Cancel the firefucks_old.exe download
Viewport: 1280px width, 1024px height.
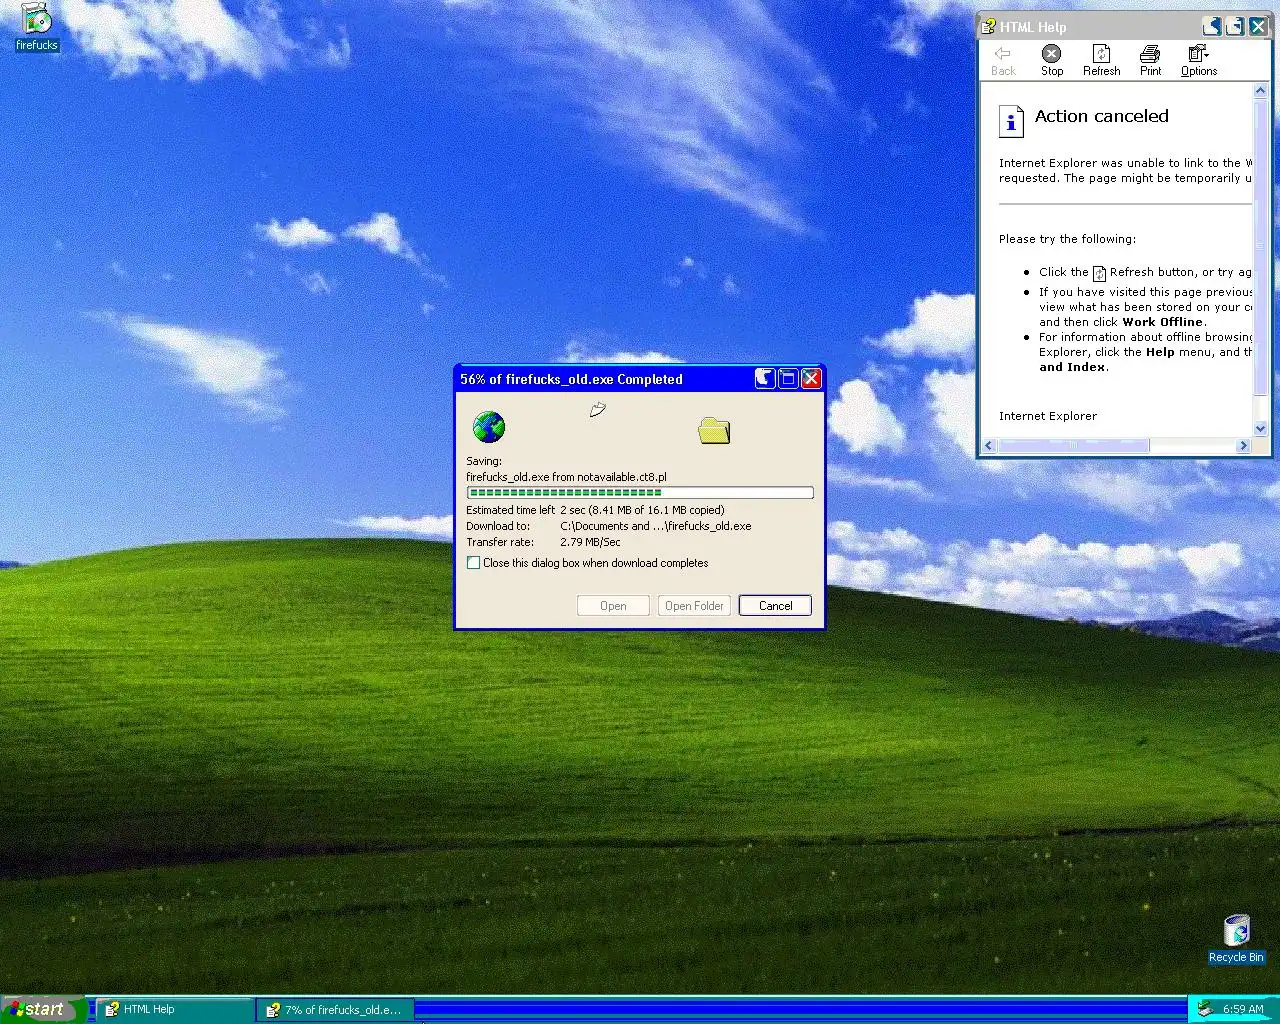775,606
